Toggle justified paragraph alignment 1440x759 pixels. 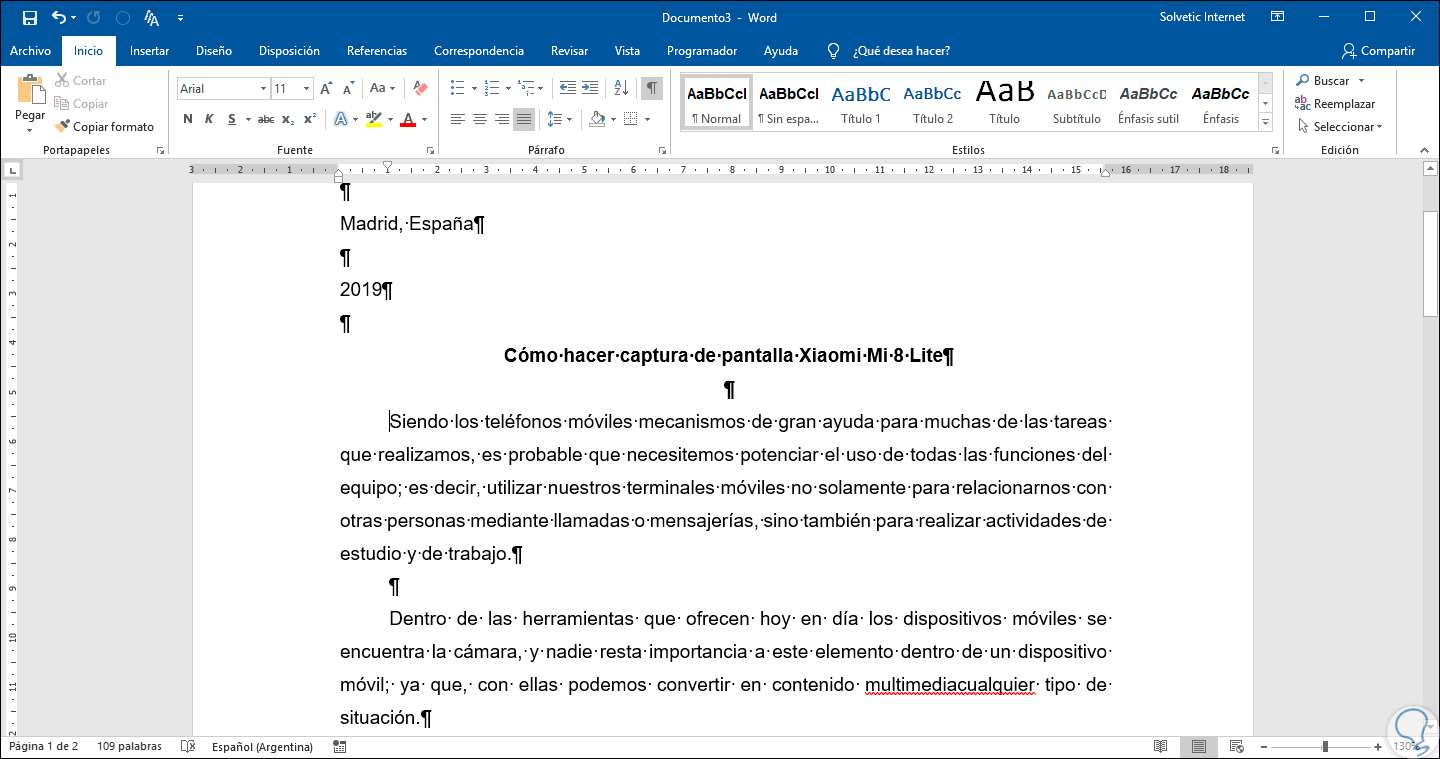point(524,119)
